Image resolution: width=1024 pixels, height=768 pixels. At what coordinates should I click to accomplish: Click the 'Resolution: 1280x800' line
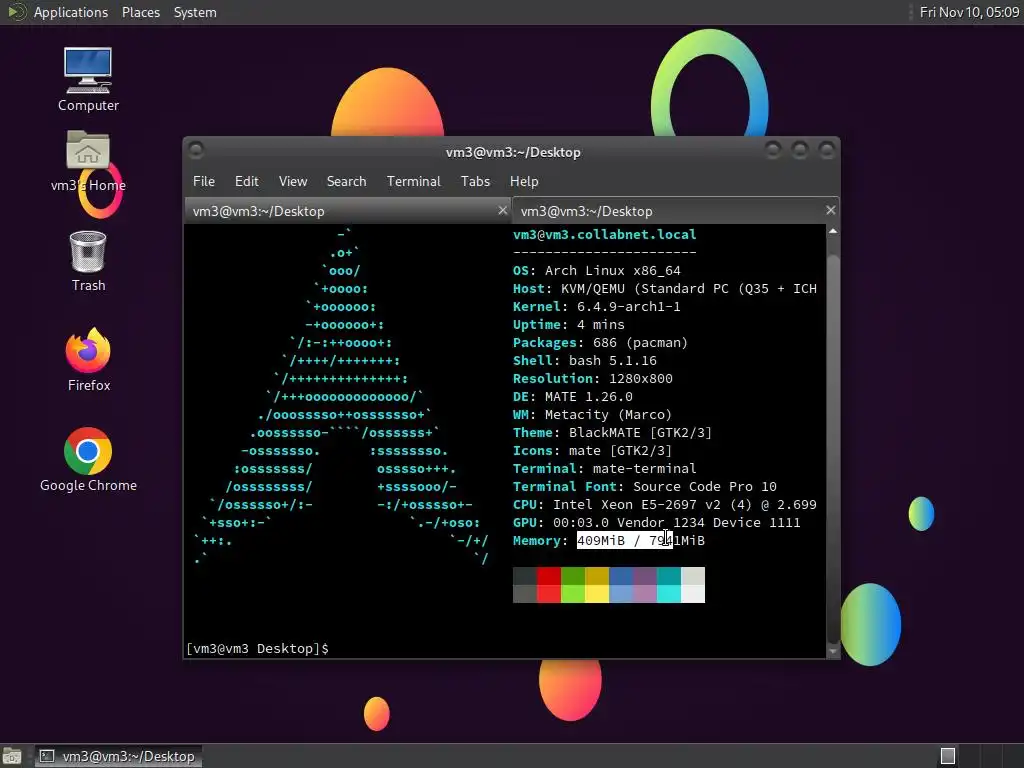pos(592,379)
